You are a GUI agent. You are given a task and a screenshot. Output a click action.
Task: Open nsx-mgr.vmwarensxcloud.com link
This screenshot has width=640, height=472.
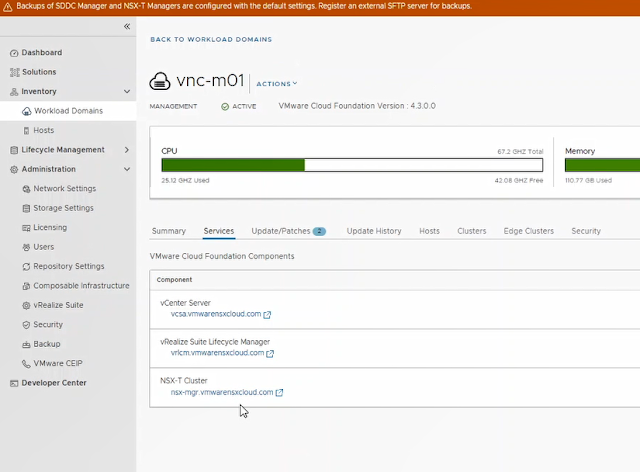222,392
